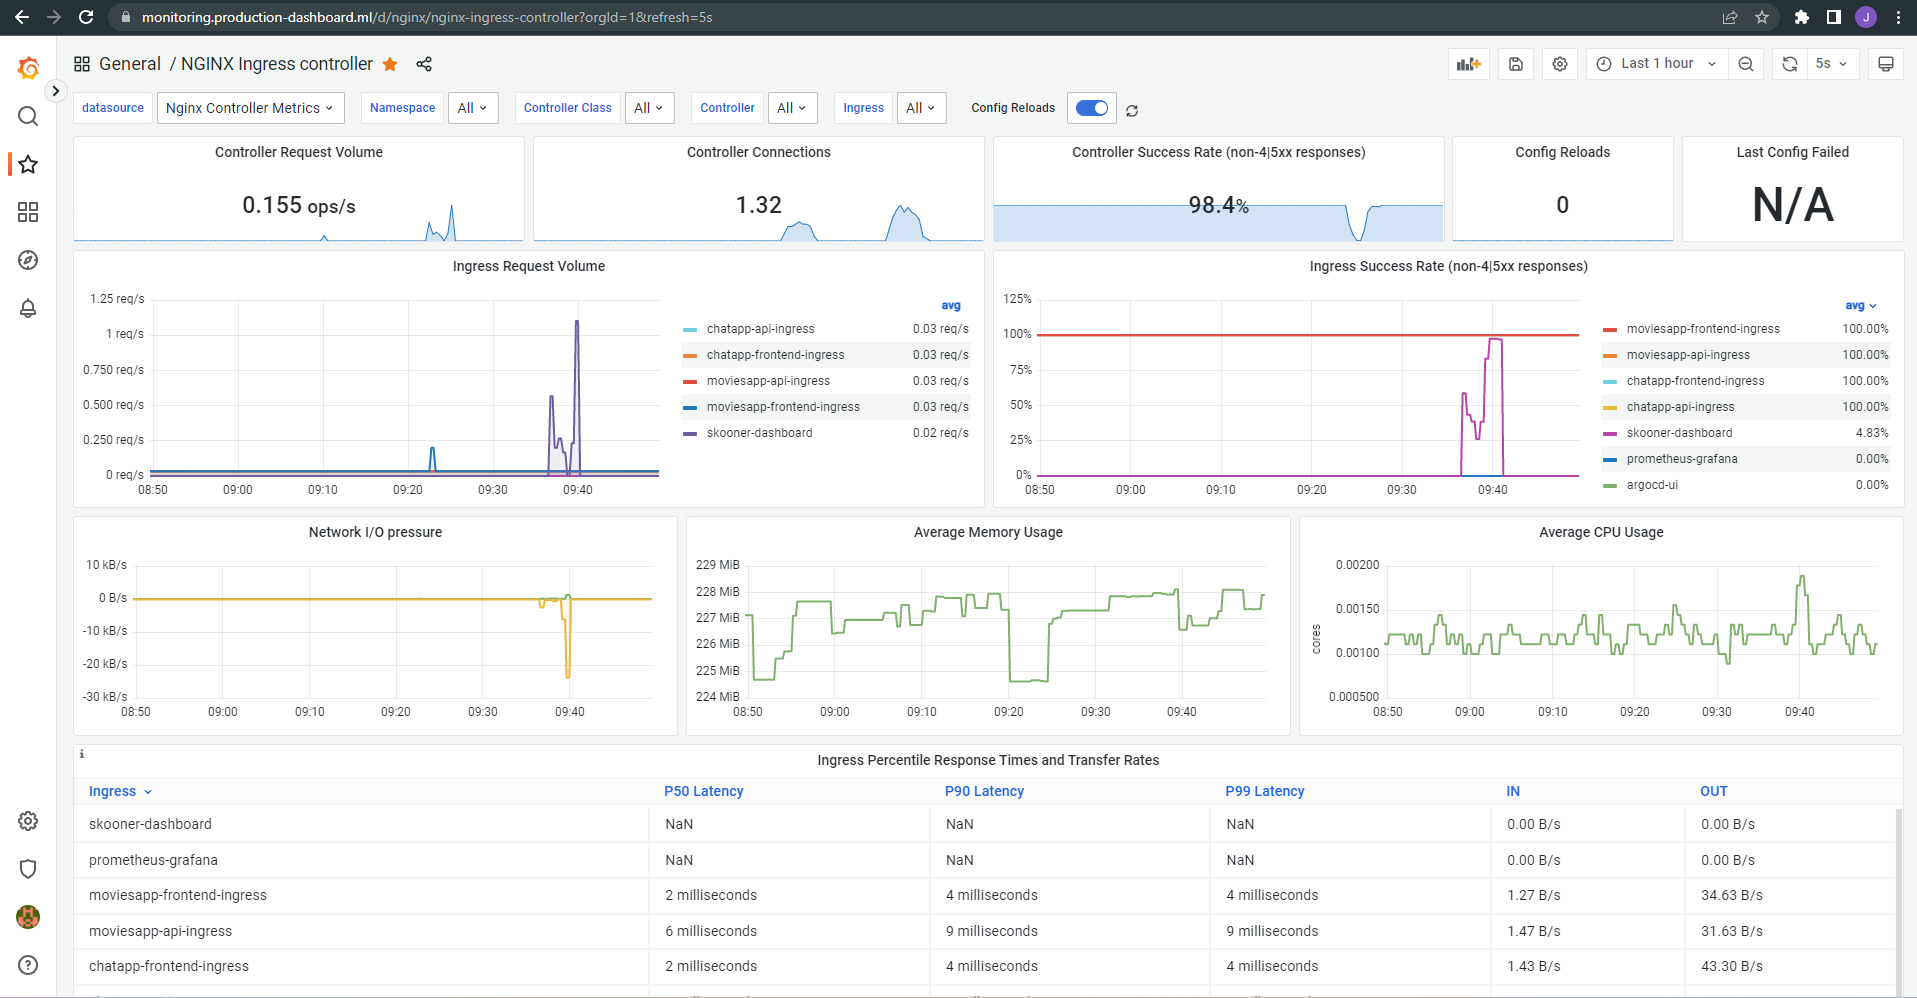Image resolution: width=1917 pixels, height=998 pixels.
Task: Open the Ingress Request Volume panel title menu
Action: coord(529,266)
